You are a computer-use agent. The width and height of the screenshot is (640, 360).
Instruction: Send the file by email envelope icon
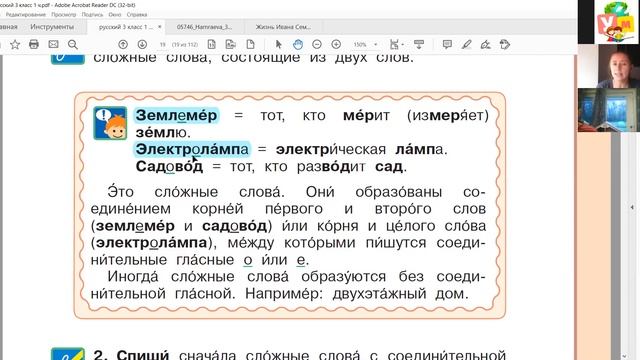coord(53,44)
